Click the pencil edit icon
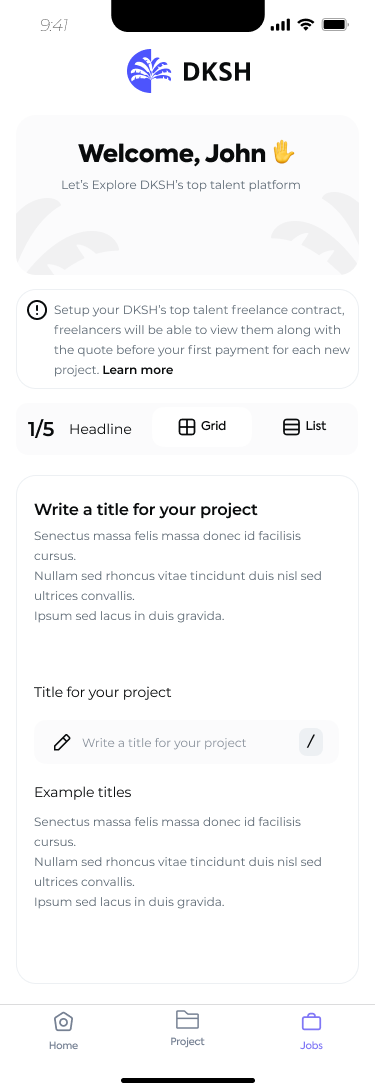 point(62,742)
